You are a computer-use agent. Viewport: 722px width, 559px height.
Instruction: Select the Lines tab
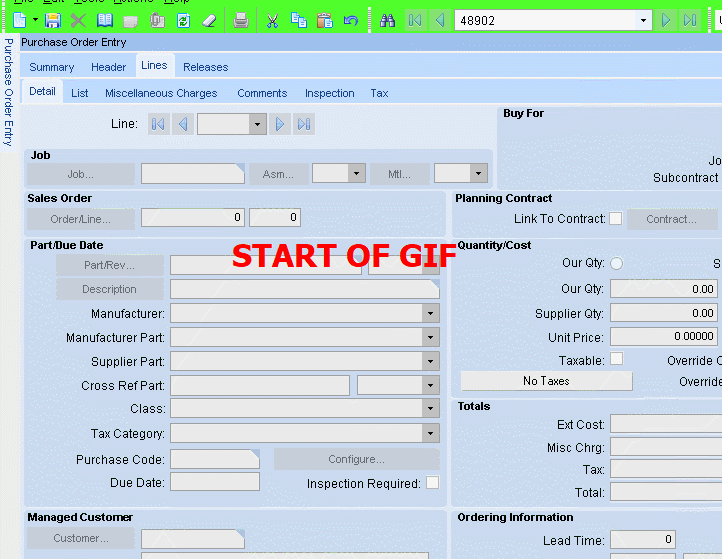coord(154,66)
